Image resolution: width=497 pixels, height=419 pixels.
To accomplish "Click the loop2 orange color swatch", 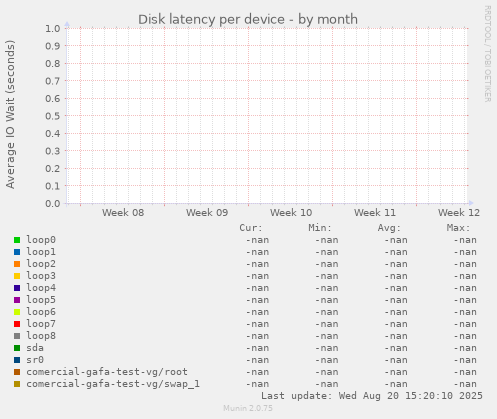I will [17, 264].
